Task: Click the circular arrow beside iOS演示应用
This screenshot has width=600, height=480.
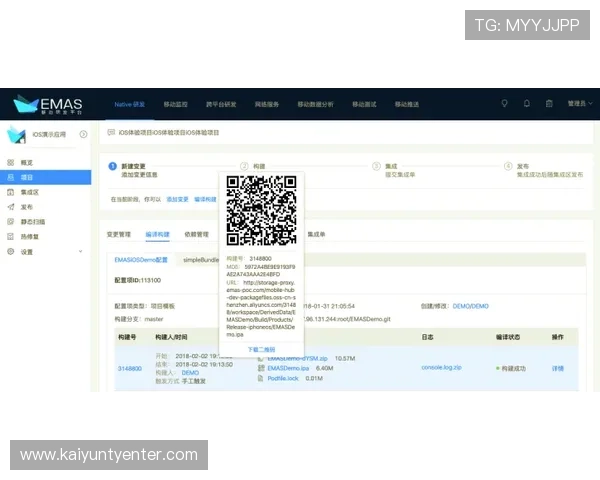Action: tap(83, 134)
